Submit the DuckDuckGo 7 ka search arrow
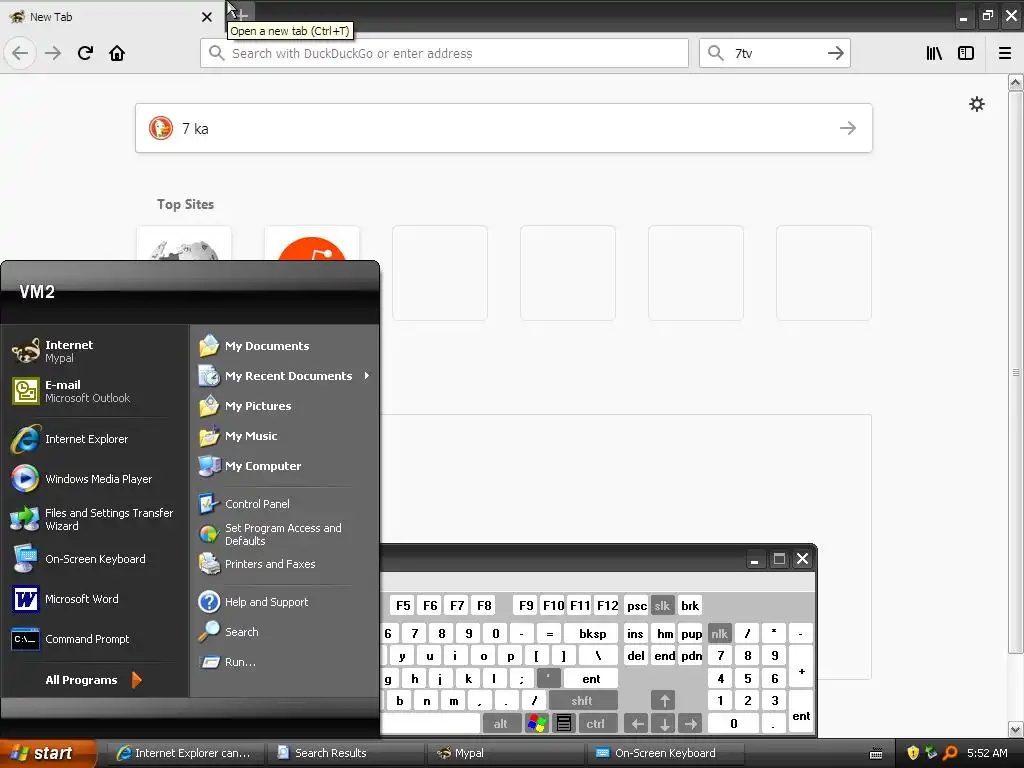The height and width of the screenshot is (768, 1024). [x=848, y=128]
